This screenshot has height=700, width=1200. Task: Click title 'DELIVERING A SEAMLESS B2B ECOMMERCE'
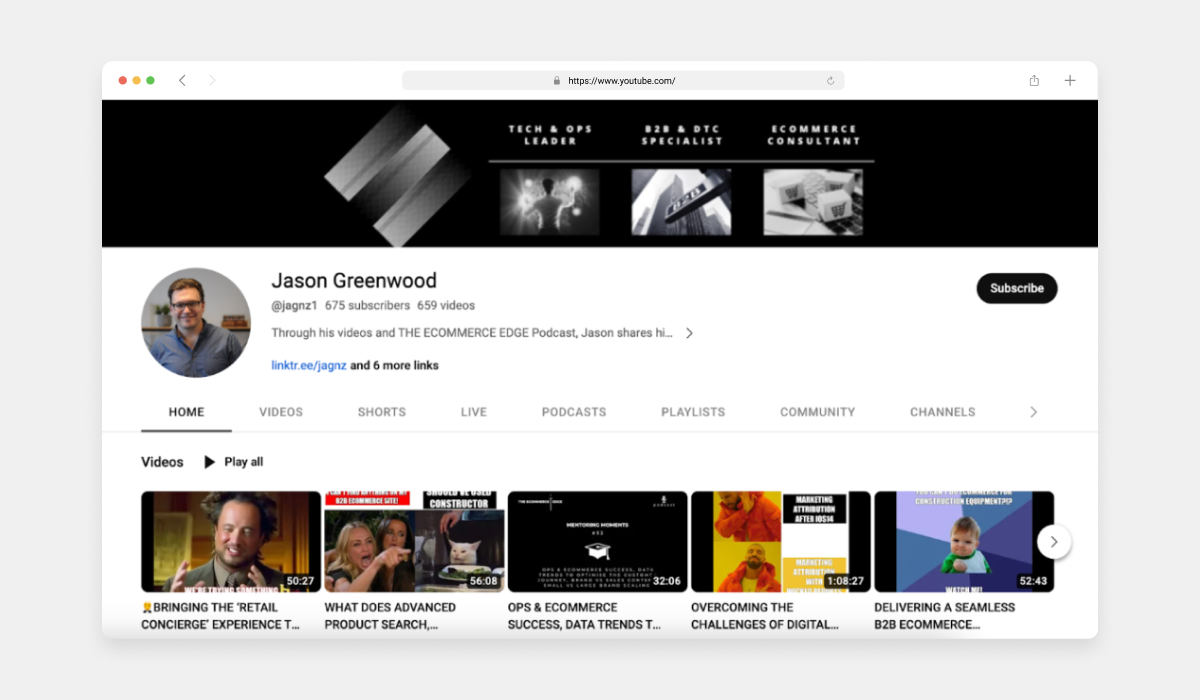tap(945, 616)
